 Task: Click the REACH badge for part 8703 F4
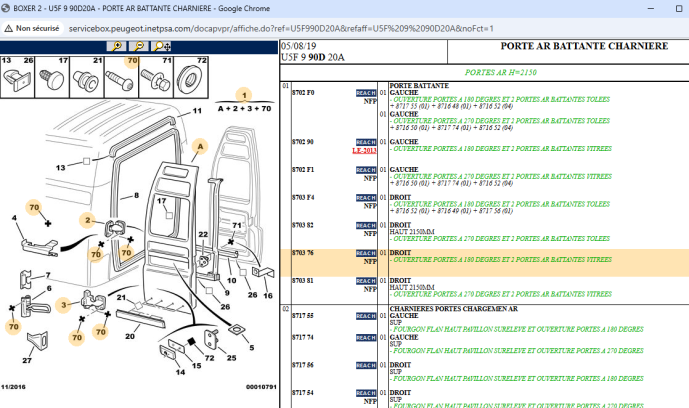pos(366,198)
